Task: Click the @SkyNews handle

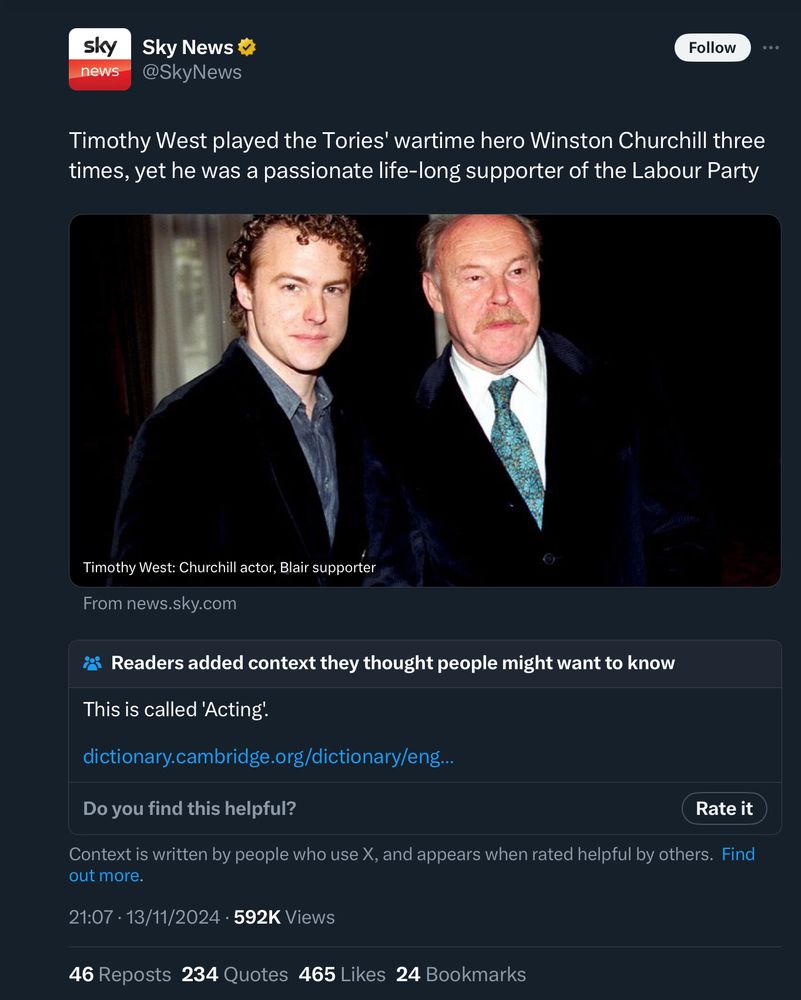Action: click(192, 72)
